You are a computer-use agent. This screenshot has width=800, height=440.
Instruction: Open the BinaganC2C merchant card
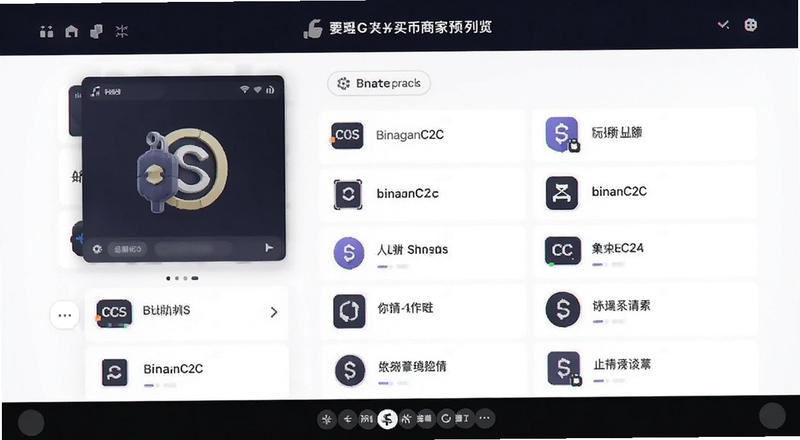point(422,135)
